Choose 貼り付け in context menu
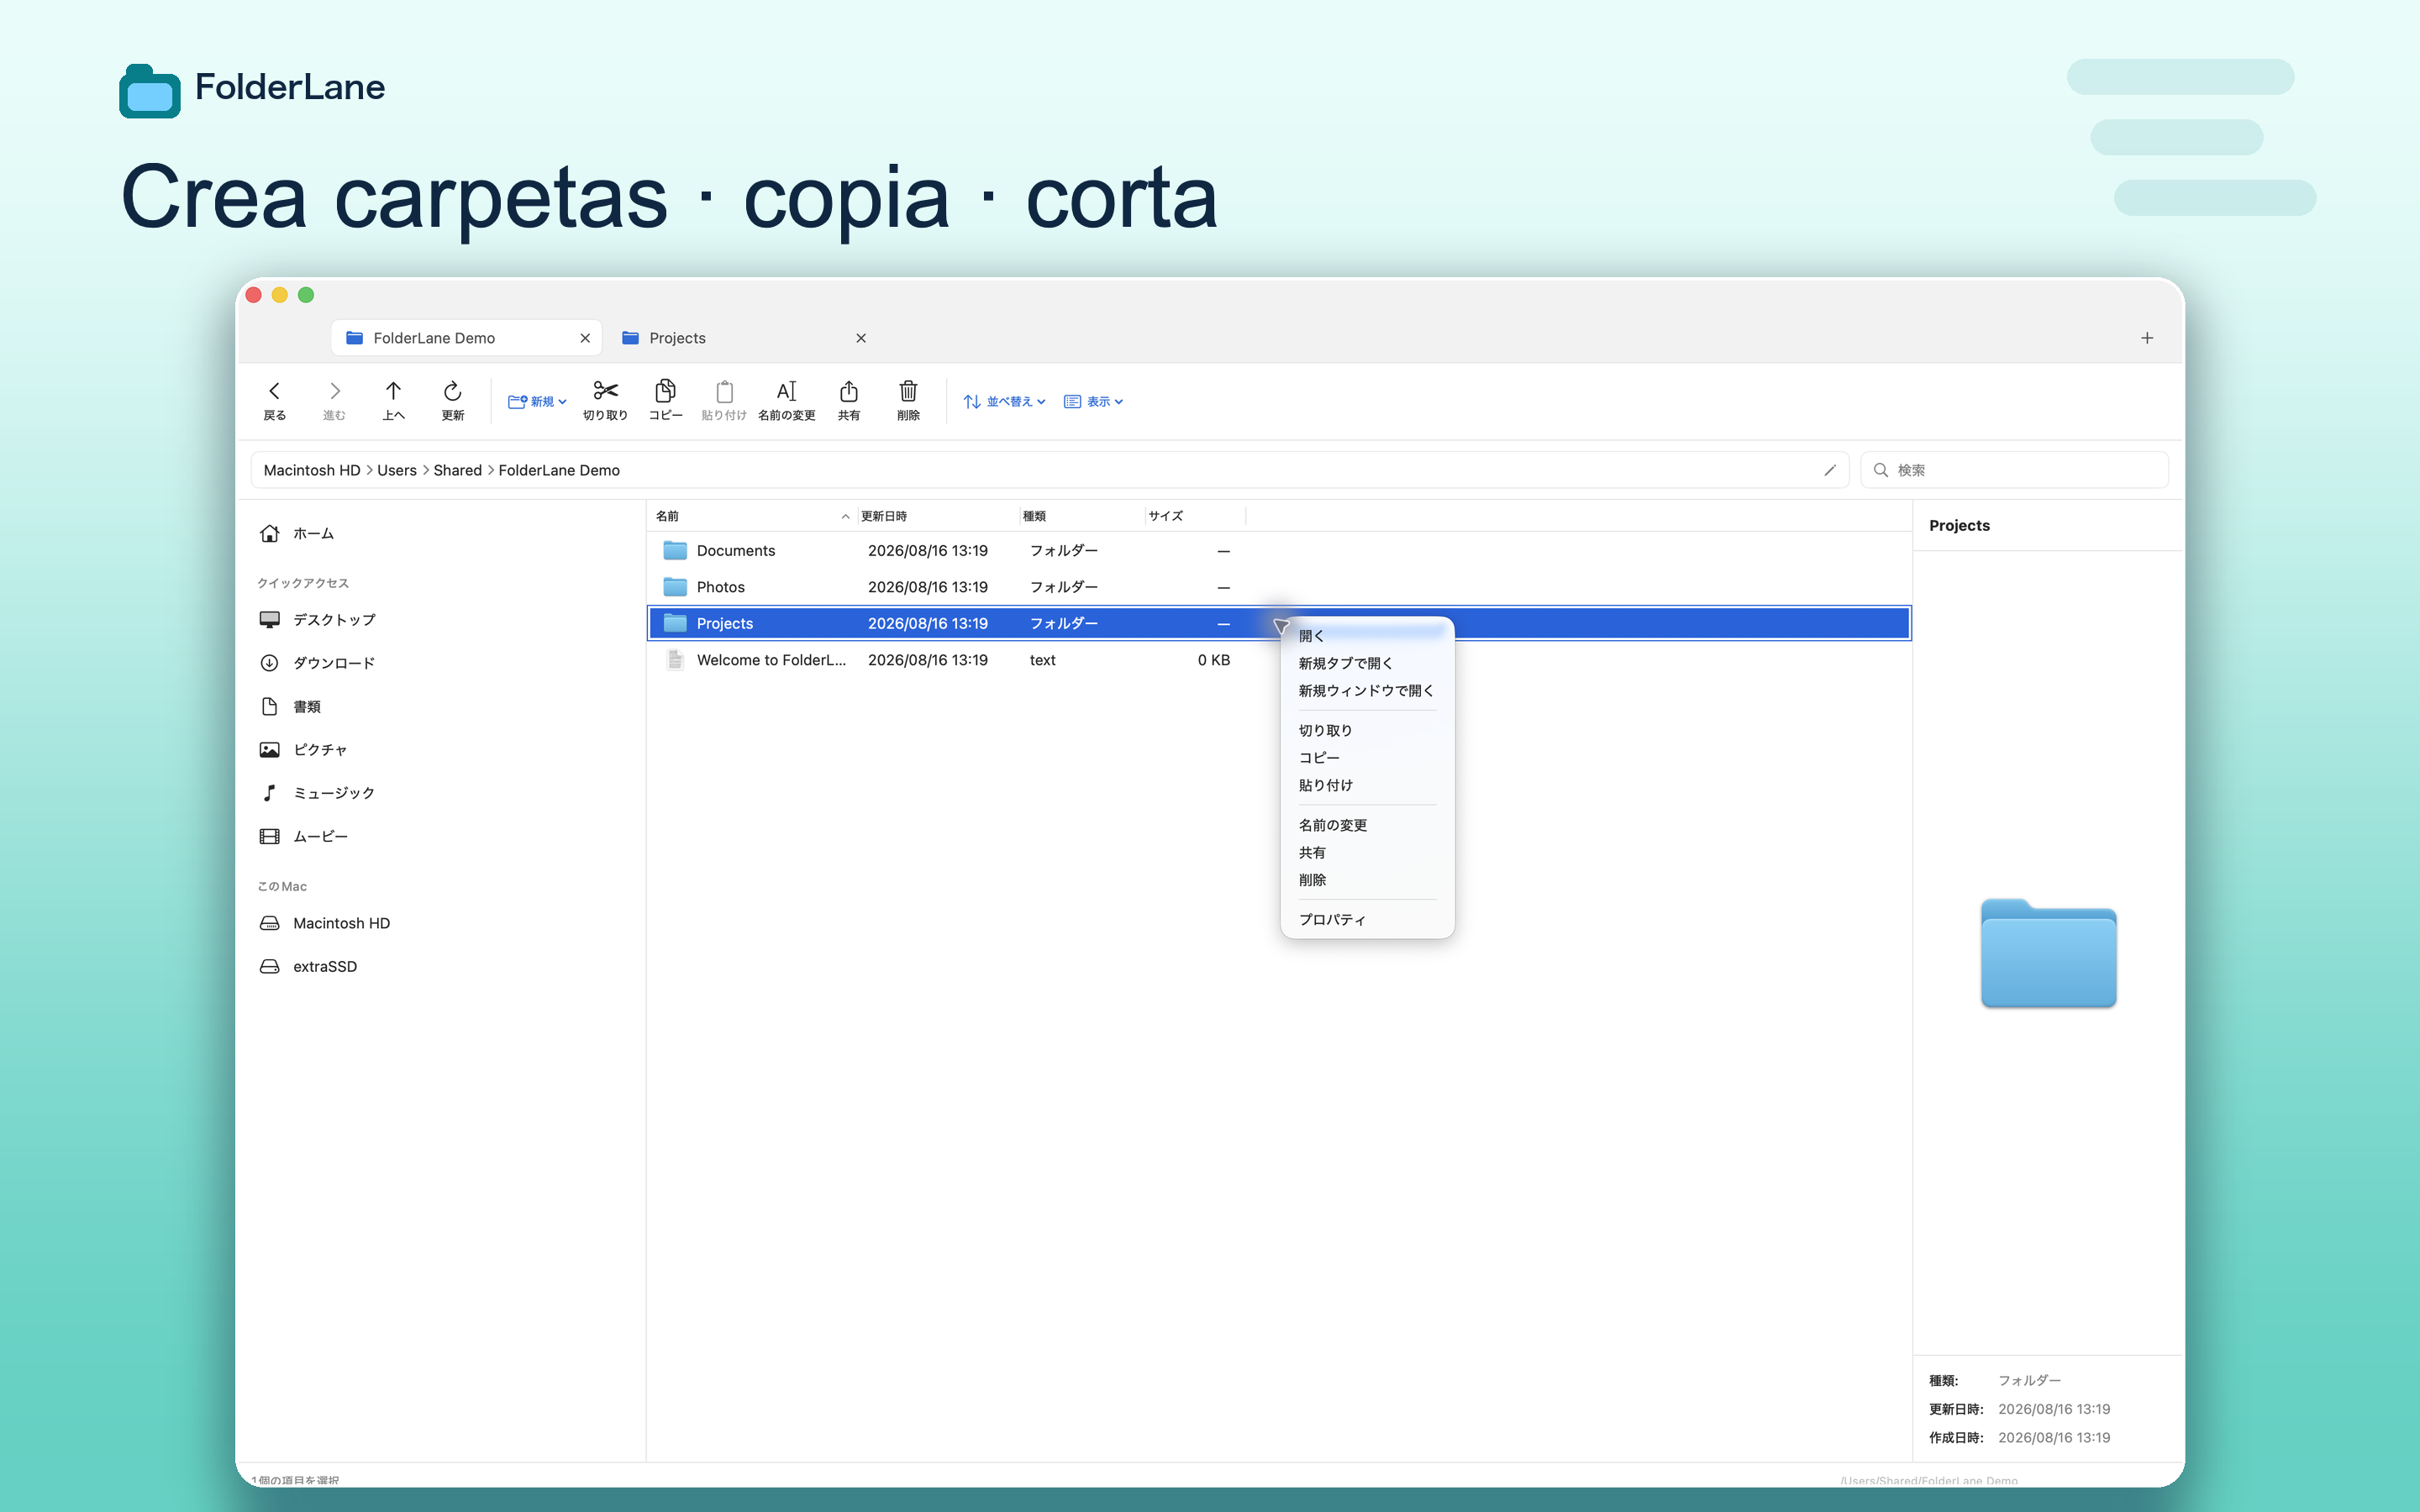Screen dimensions: 2420x1512 [x=1367, y=785]
